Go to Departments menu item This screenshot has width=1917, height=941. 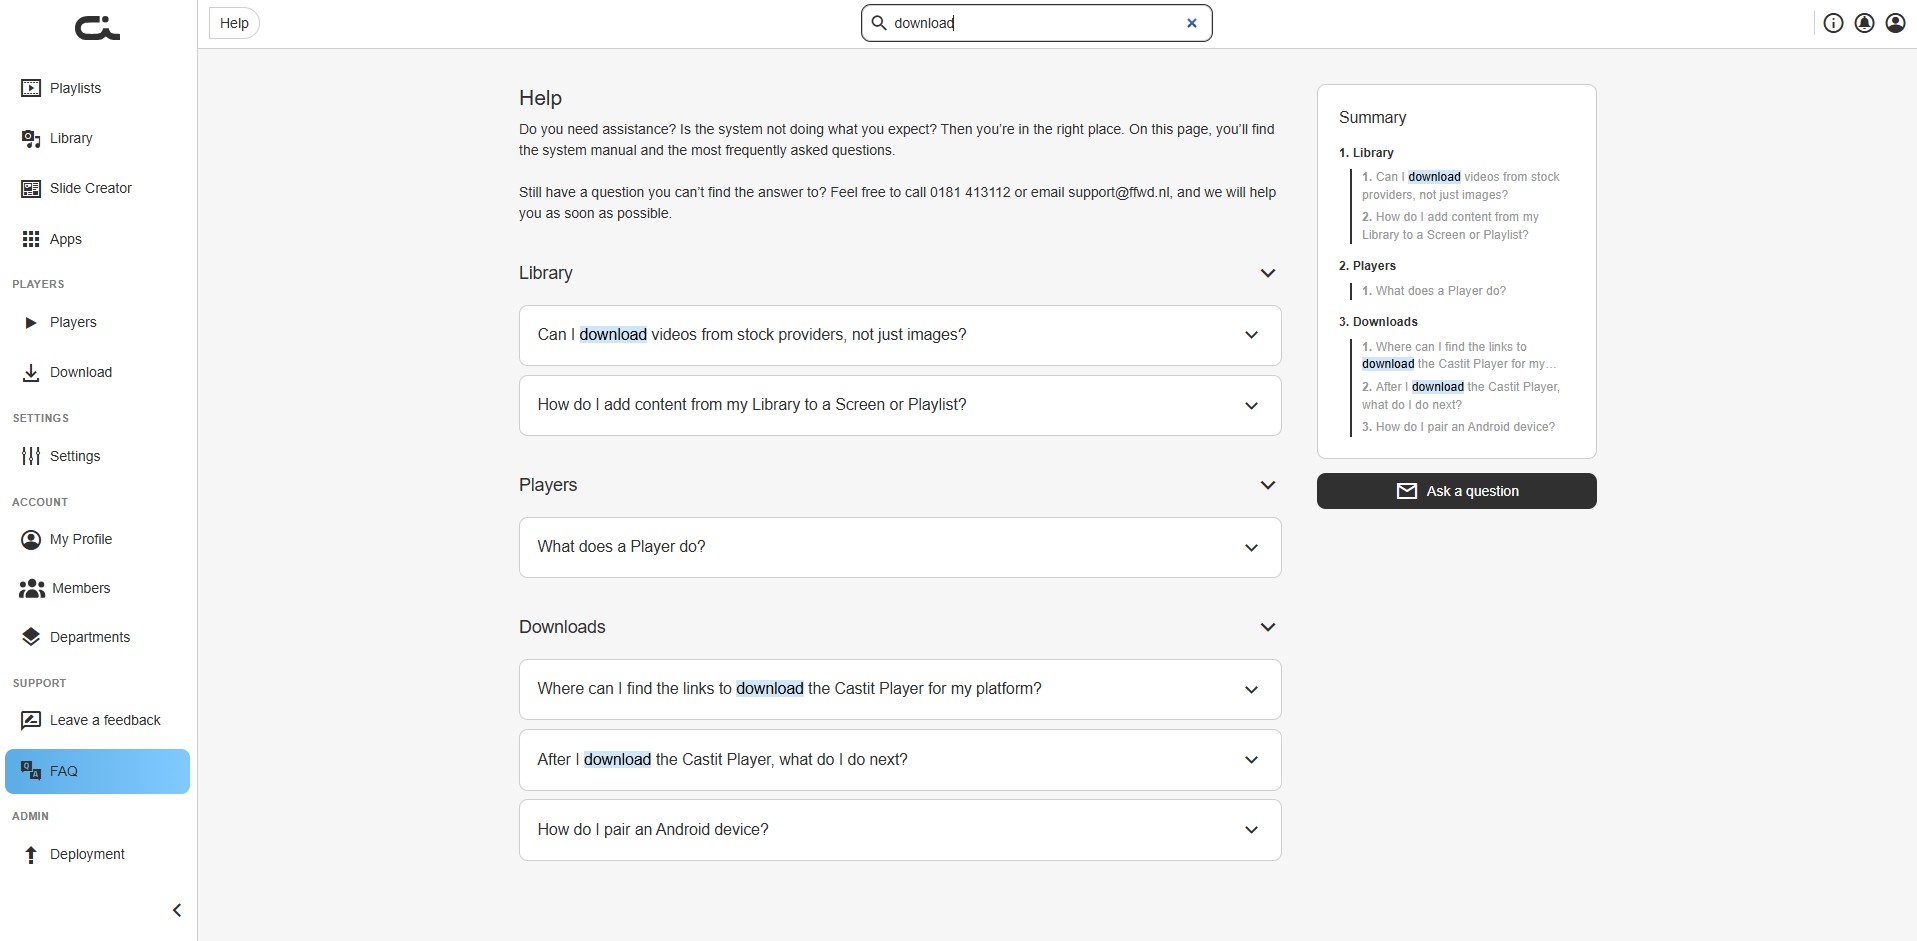coord(97,637)
